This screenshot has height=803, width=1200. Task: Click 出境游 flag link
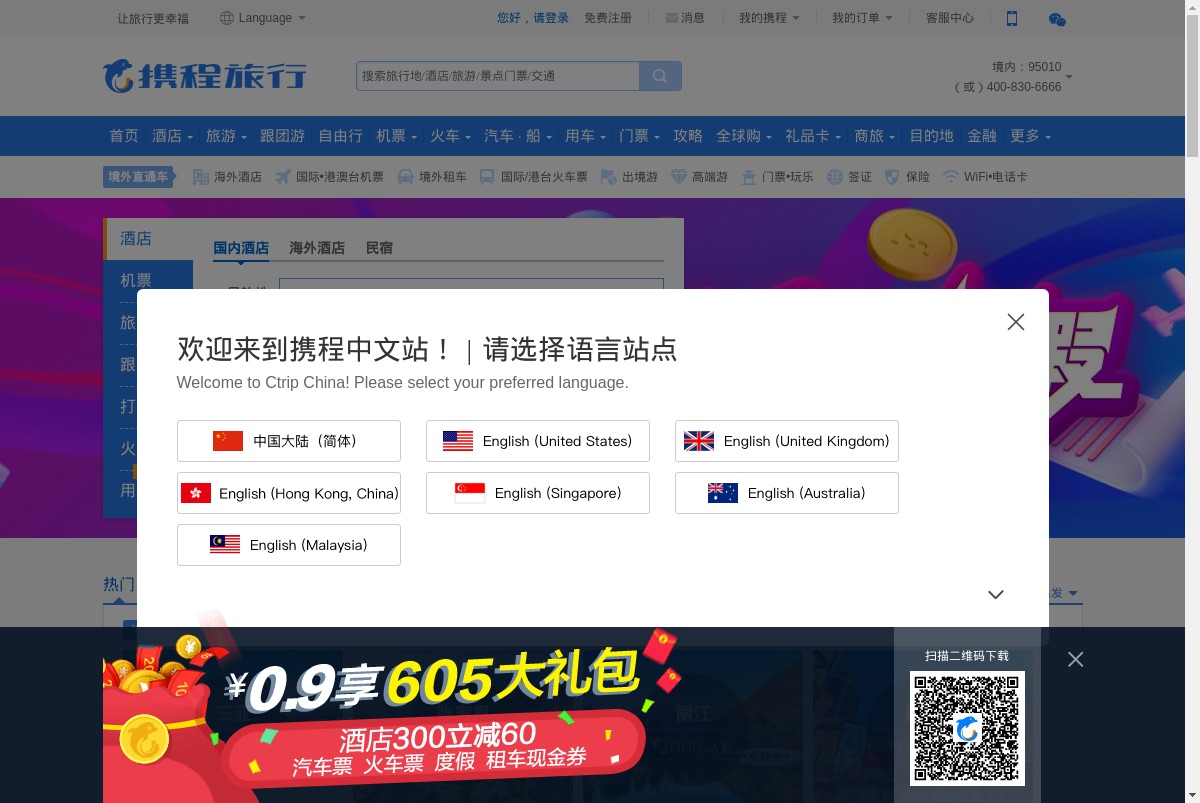point(629,177)
